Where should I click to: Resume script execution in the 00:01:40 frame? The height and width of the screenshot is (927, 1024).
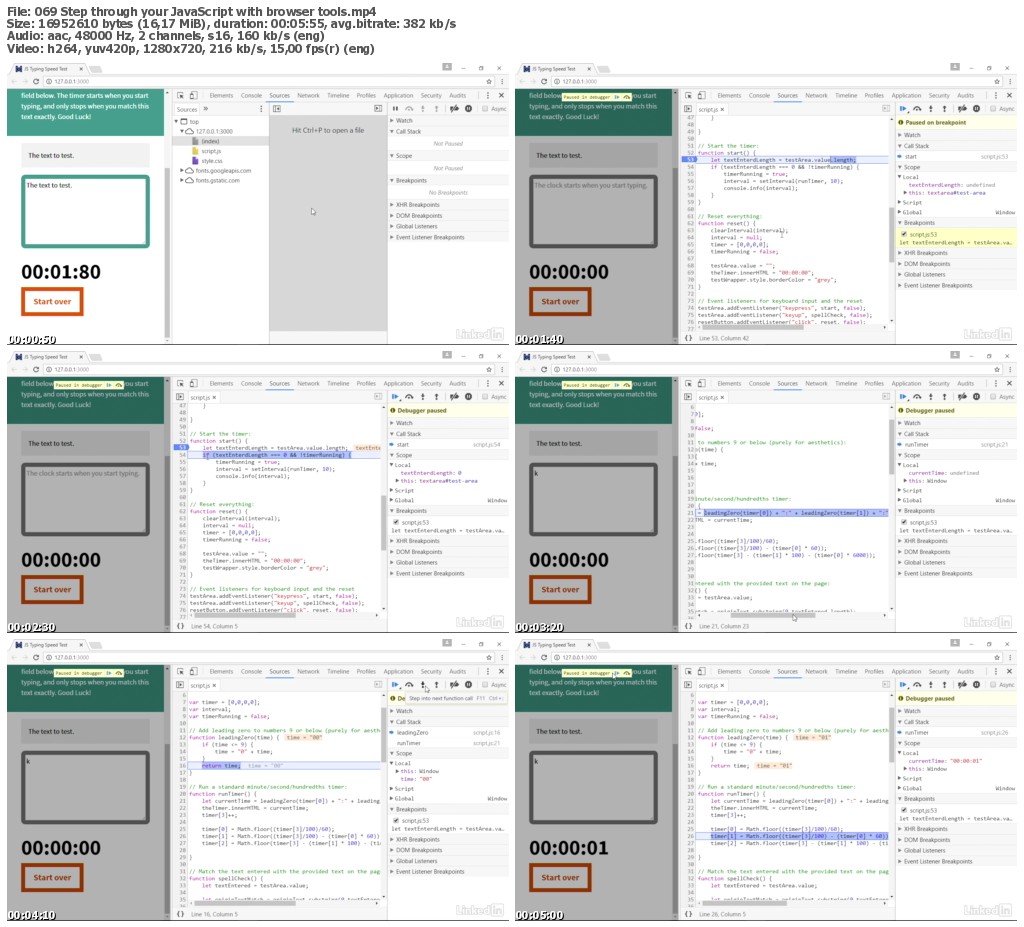(903, 108)
